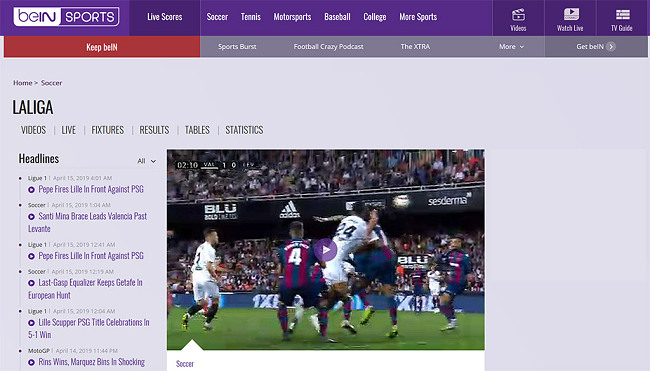Image resolution: width=650 pixels, height=371 pixels.
Task: Switch to the TABLES tab
Action: (197, 130)
